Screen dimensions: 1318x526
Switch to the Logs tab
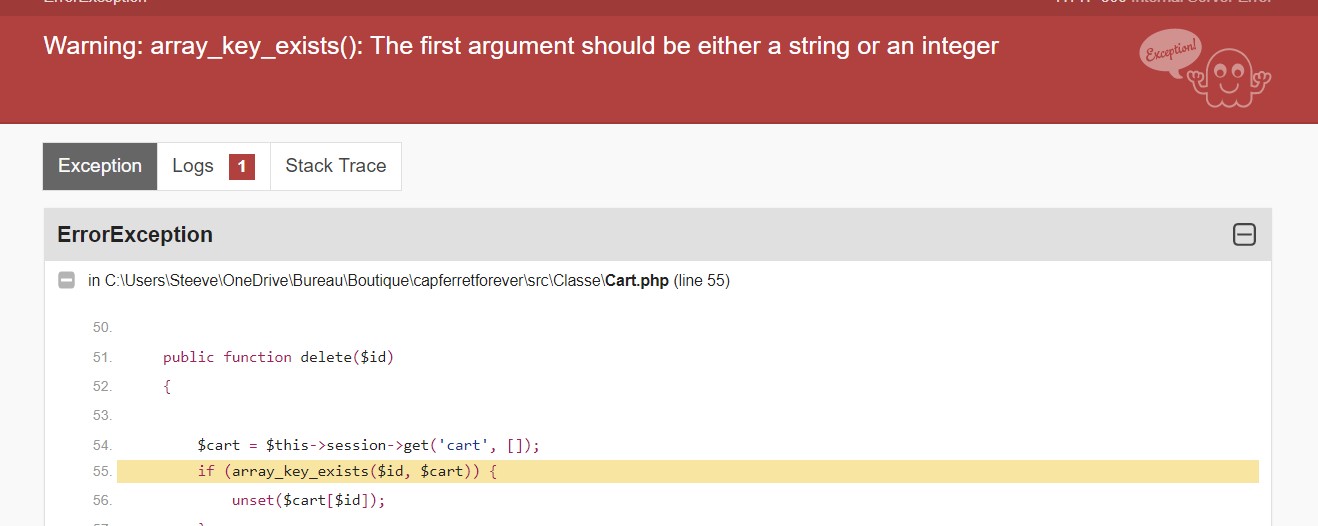(x=193, y=166)
